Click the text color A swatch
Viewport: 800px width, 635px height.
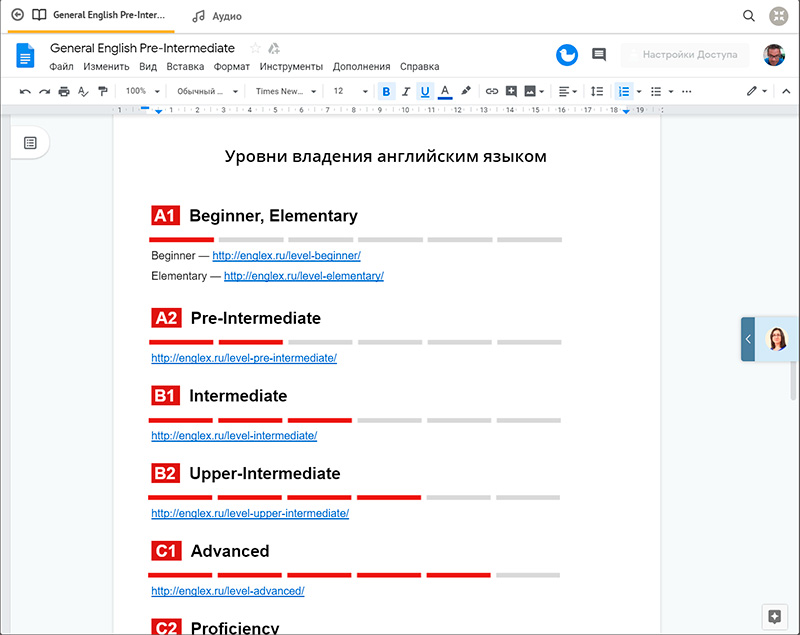click(x=445, y=91)
